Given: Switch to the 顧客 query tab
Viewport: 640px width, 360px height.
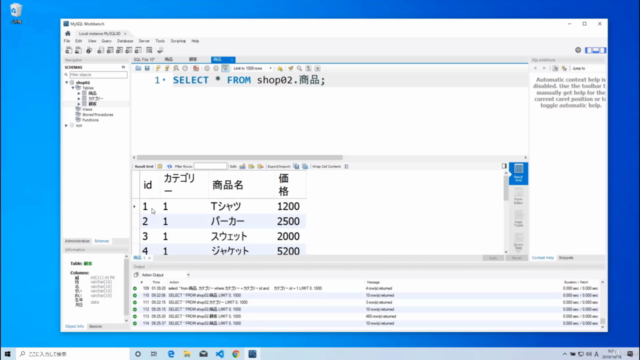Looking at the screenshot, I should pos(193,60).
